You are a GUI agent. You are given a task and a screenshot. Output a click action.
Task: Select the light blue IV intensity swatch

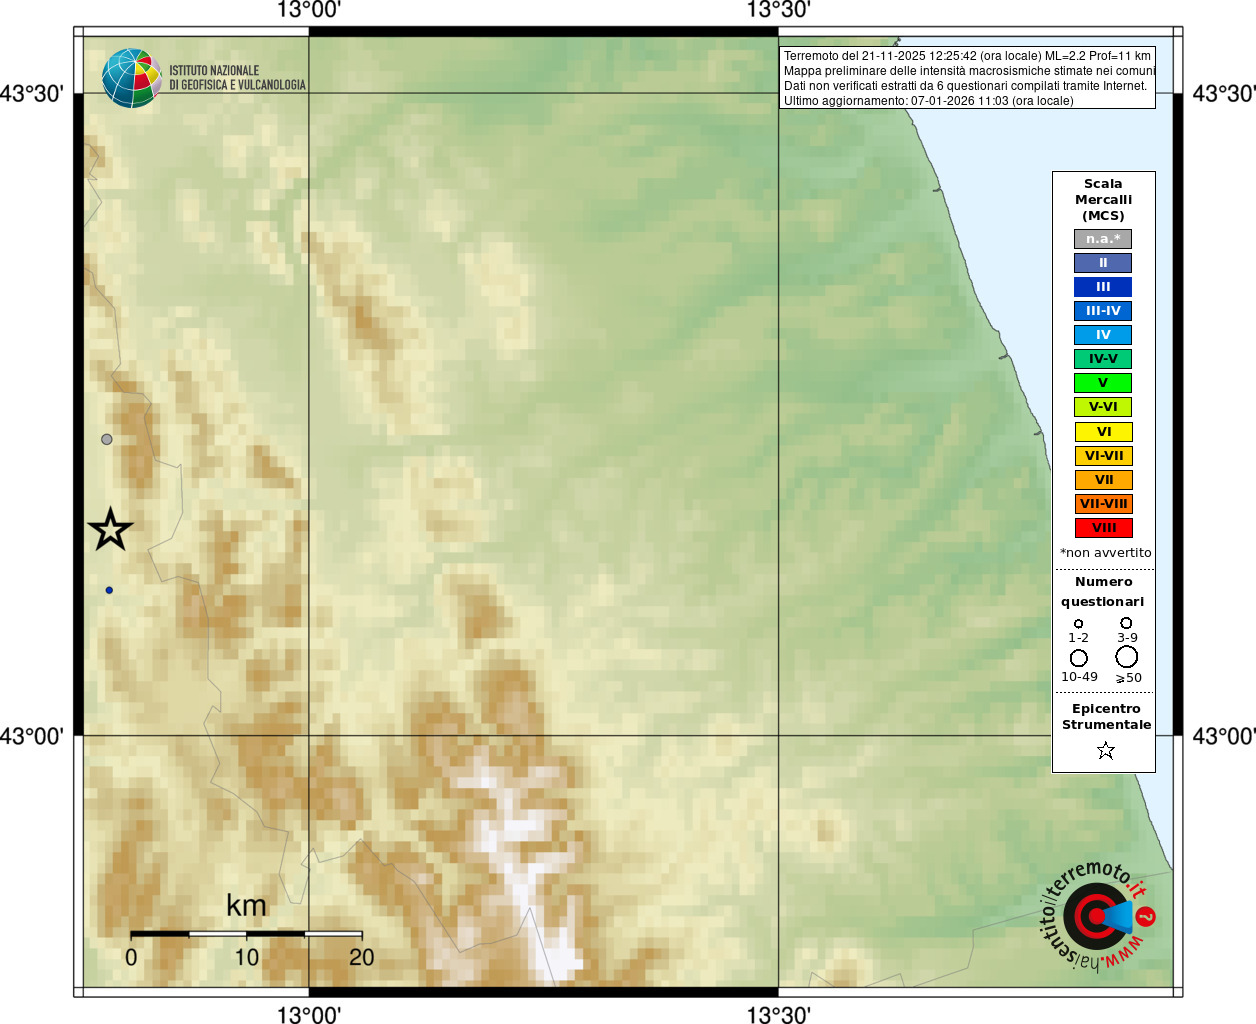tap(1103, 335)
